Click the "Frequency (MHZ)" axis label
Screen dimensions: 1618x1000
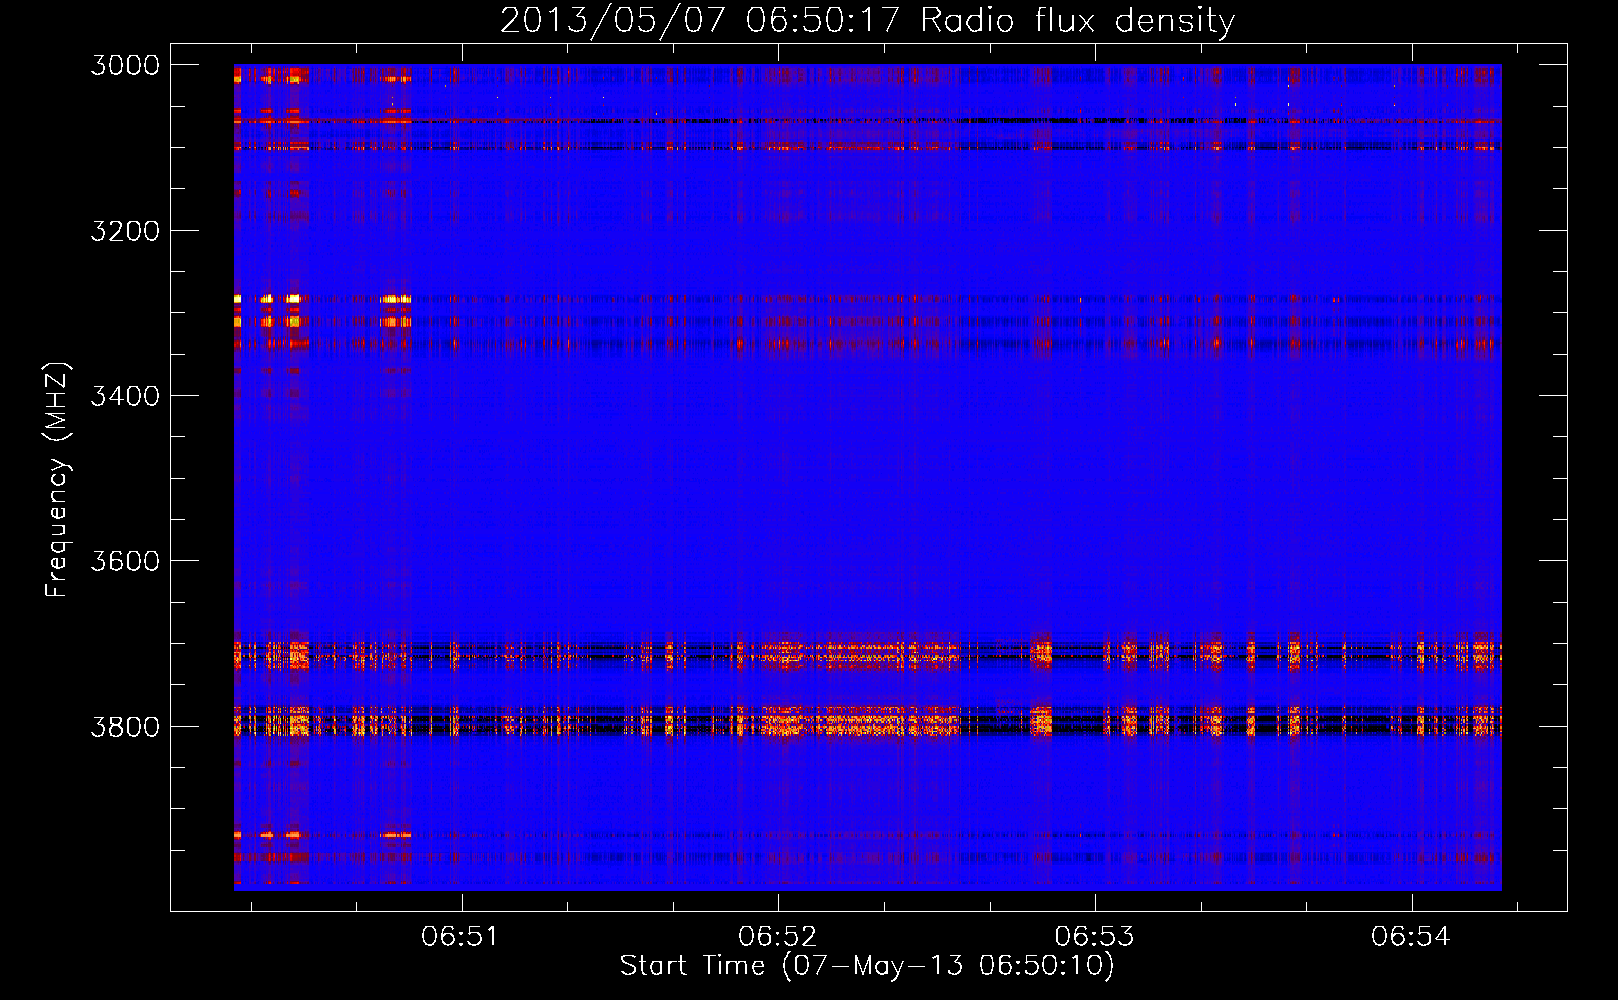tap(58, 480)
